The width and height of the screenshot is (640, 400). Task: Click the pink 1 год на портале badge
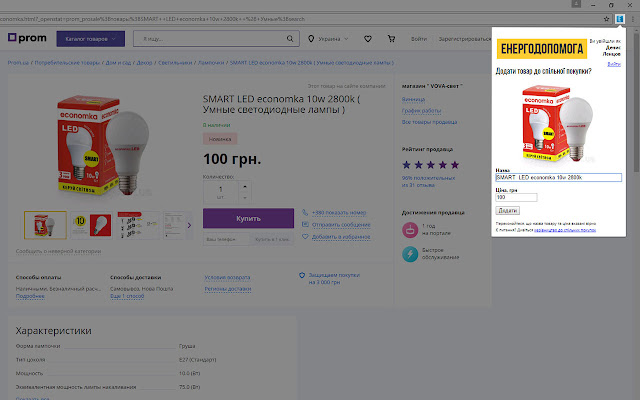coord(410,230)
